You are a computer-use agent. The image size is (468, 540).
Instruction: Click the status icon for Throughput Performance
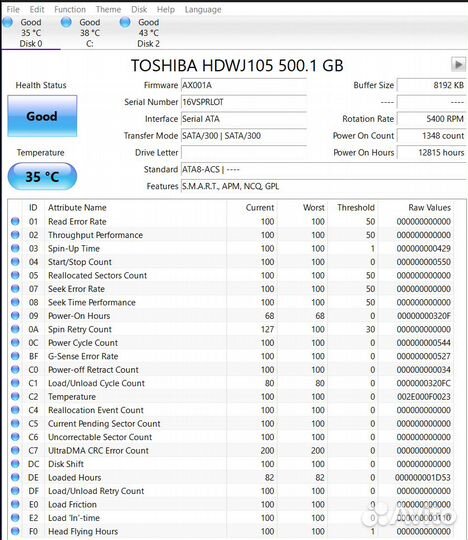click(15, 235)
